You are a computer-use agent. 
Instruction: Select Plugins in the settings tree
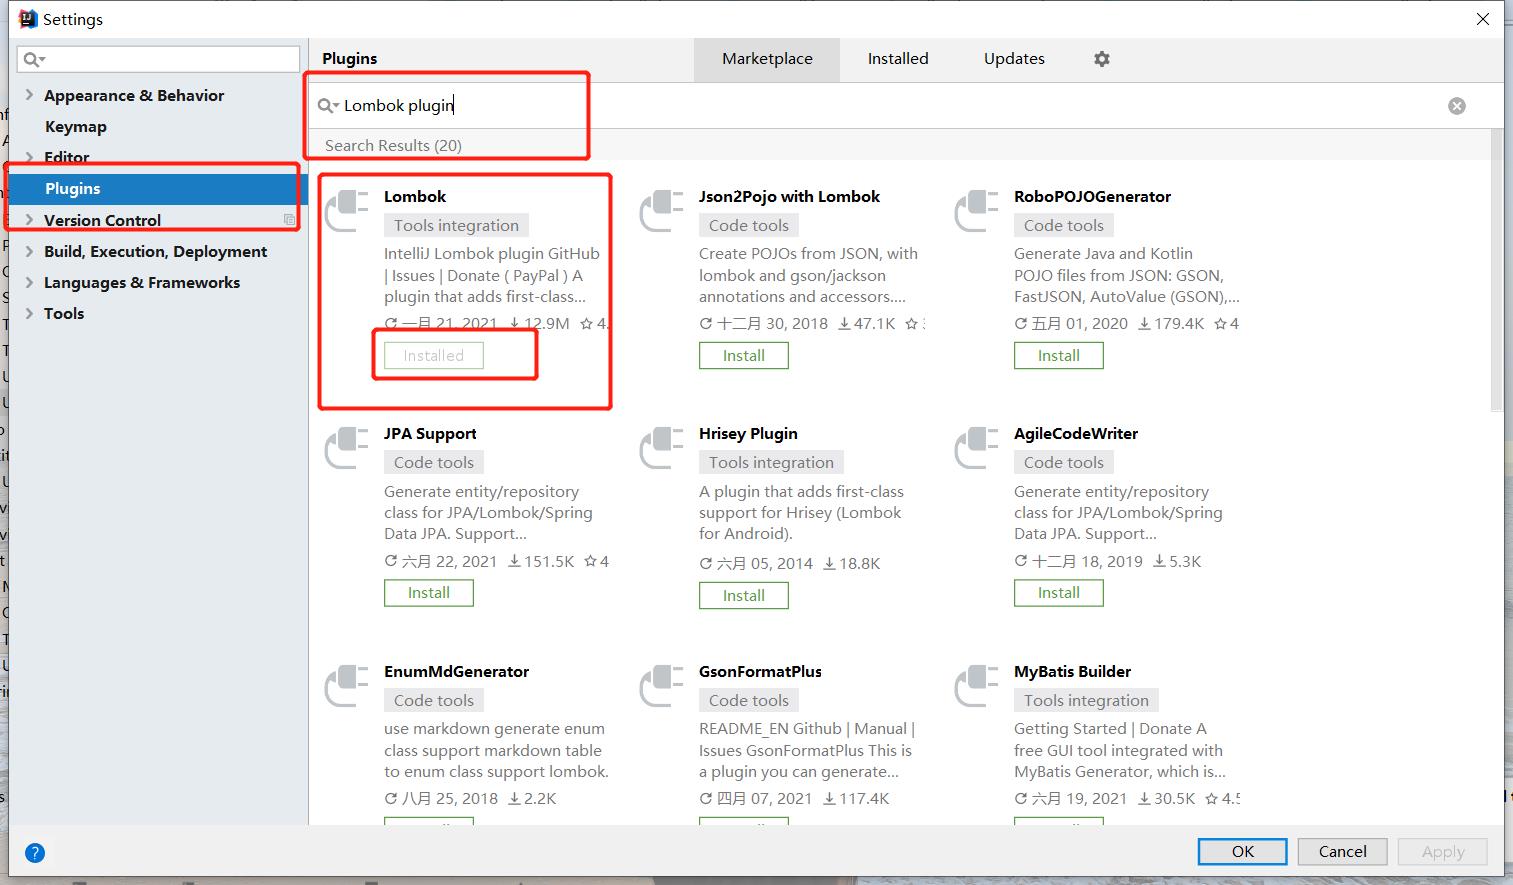tap(158, 188)
